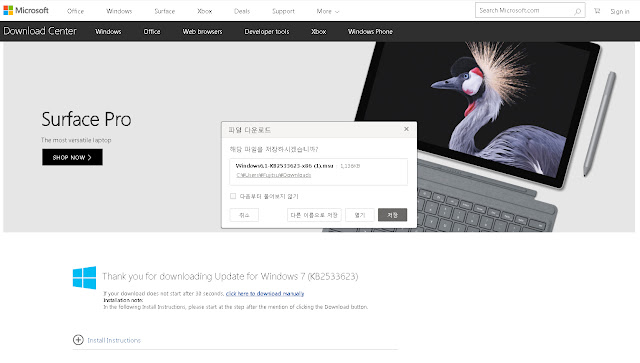
Task: Click the dialog's cancel button
Action: click(244, 215)
